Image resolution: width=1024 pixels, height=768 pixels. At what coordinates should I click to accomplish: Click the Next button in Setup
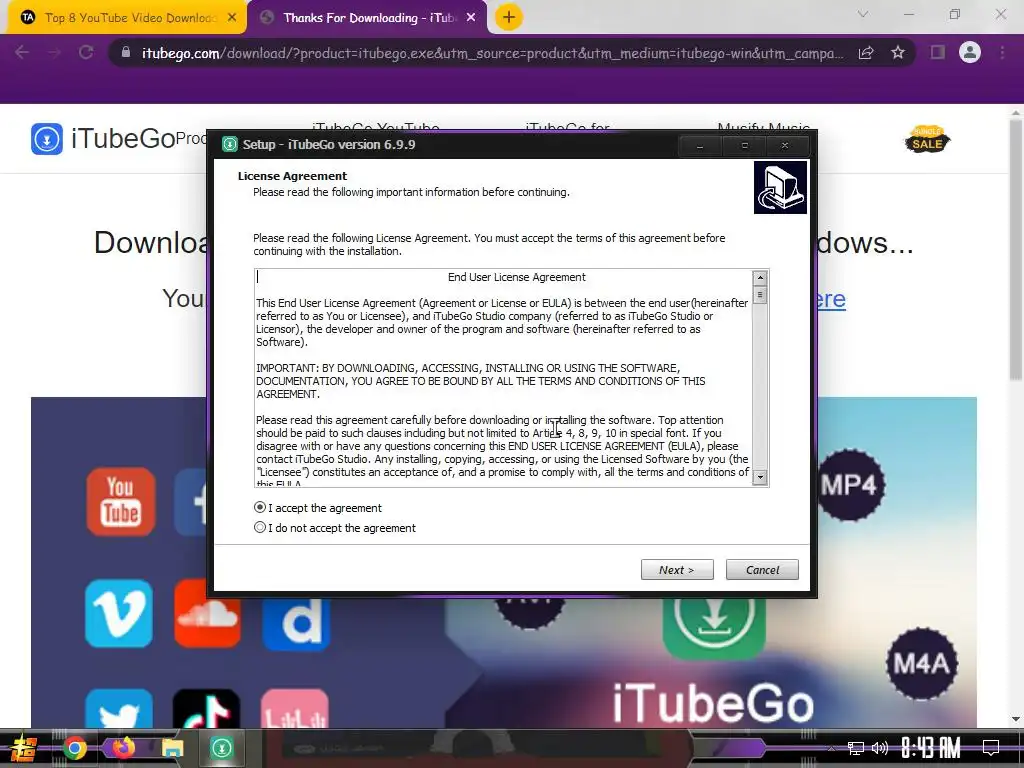tap(677, 569)
